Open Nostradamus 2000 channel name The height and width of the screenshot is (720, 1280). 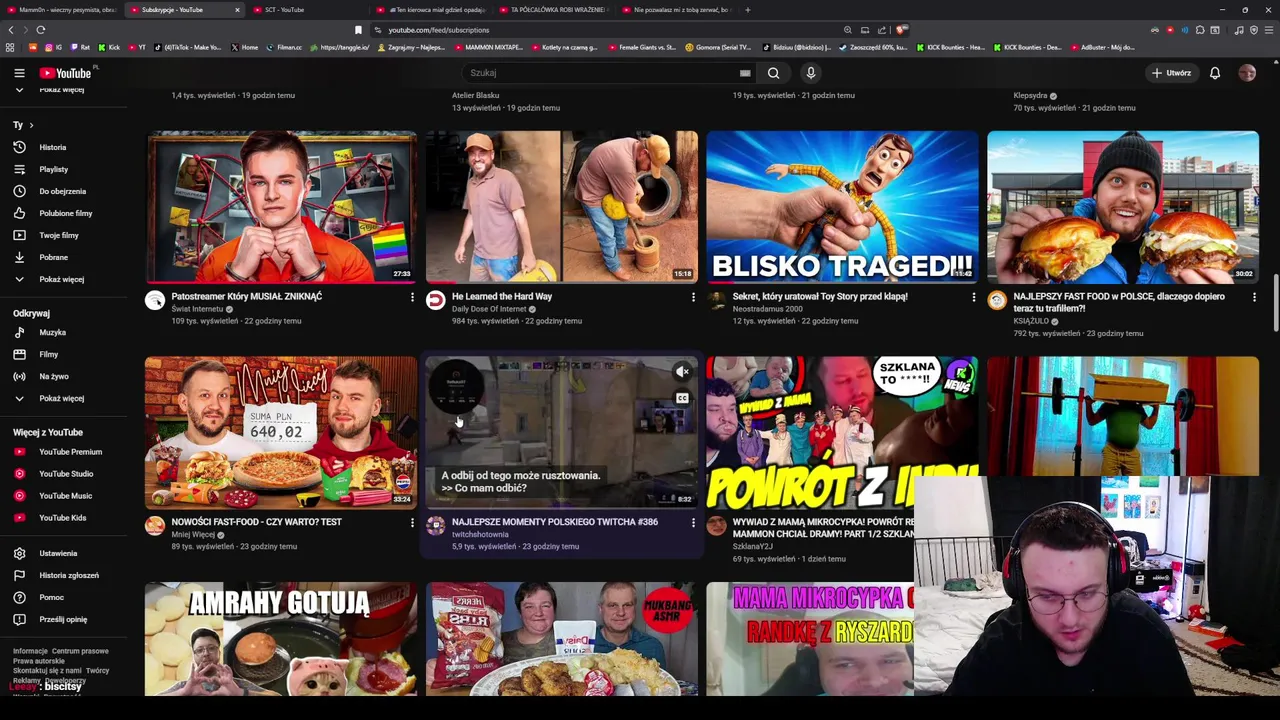[767, 309]
